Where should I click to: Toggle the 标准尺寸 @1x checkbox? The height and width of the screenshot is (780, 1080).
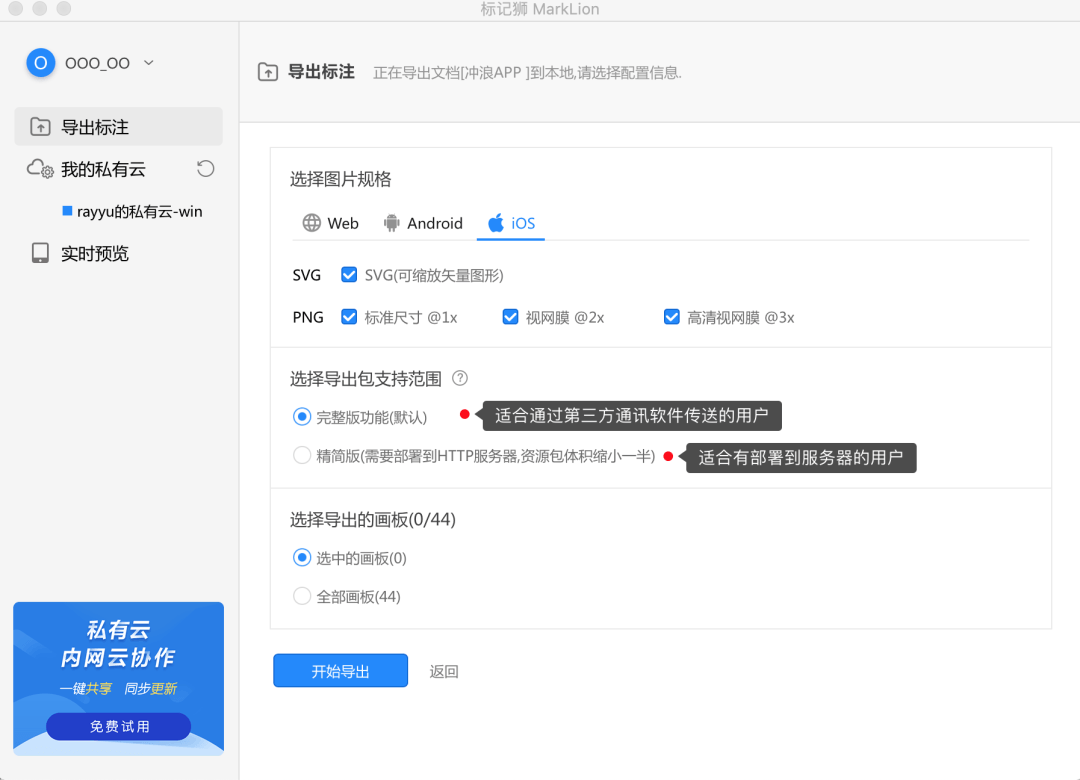tap(349, 317)
